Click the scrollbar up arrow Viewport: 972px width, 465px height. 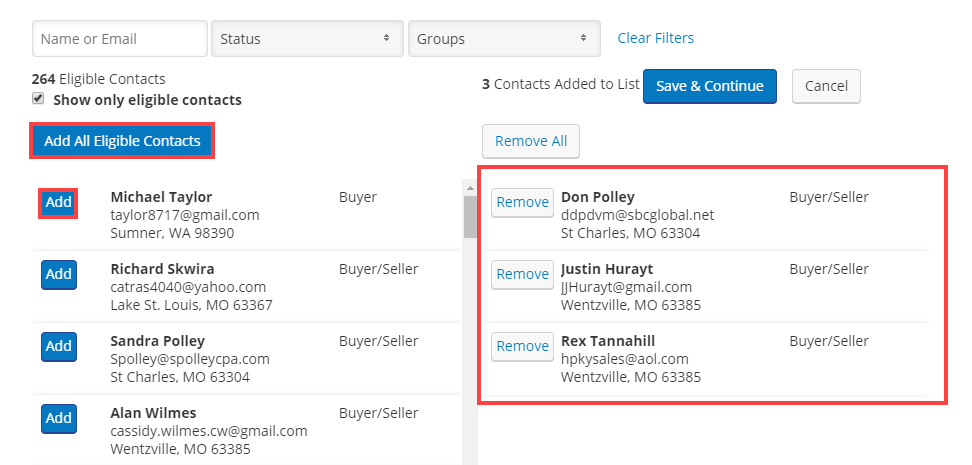[x=470, y=187]
